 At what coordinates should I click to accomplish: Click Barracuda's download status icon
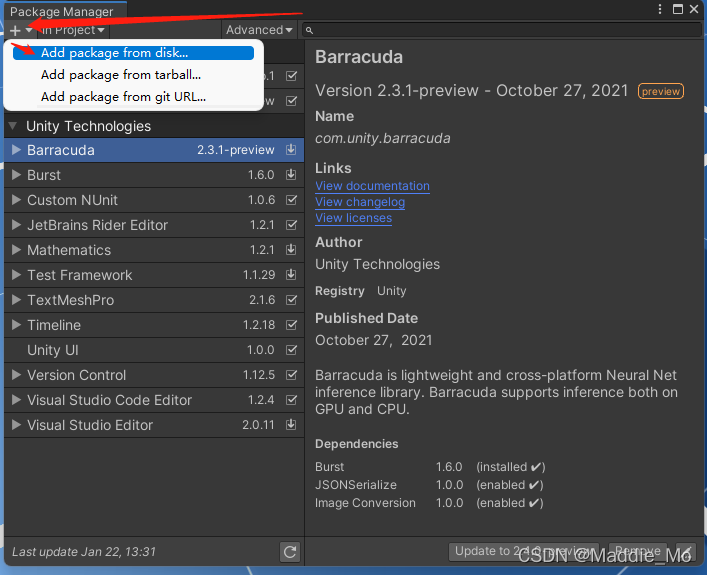291,150
